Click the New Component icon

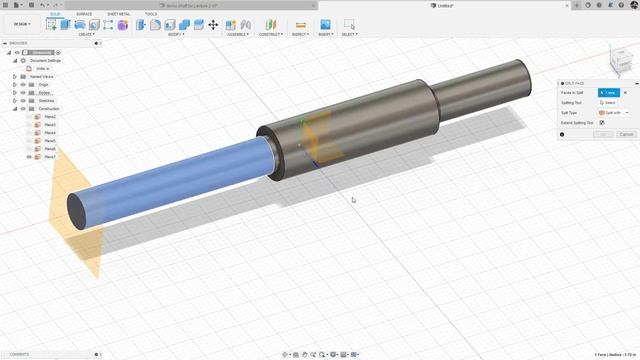[x=231, y=25]
